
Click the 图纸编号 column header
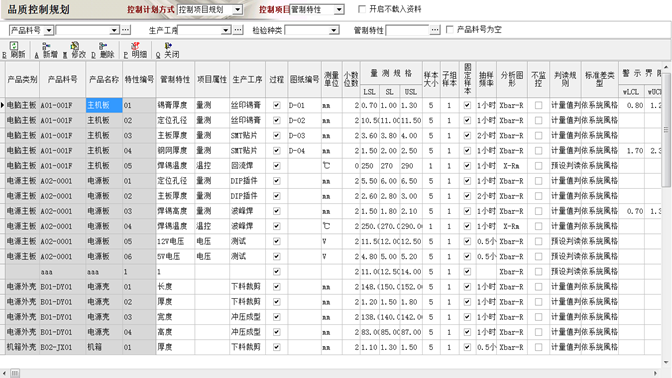[304, 79]
